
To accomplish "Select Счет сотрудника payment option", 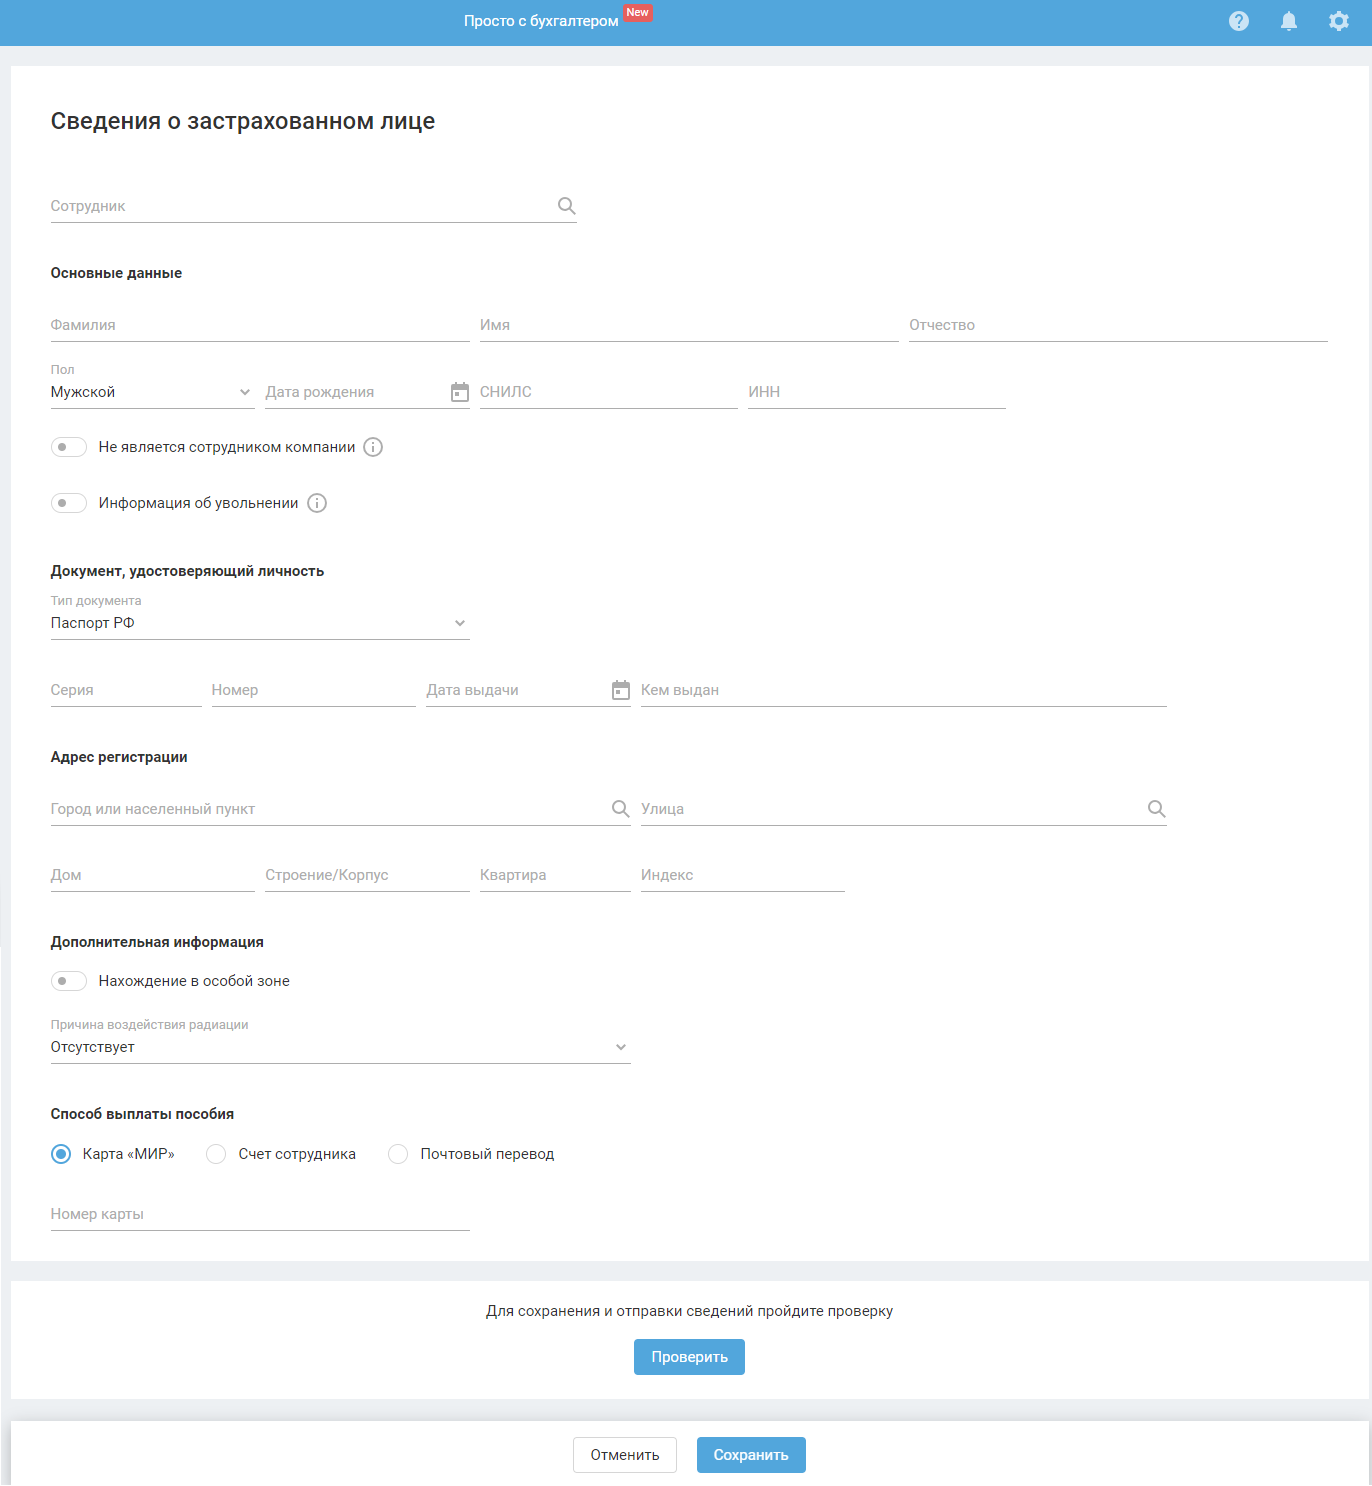I will (216, 1154).
